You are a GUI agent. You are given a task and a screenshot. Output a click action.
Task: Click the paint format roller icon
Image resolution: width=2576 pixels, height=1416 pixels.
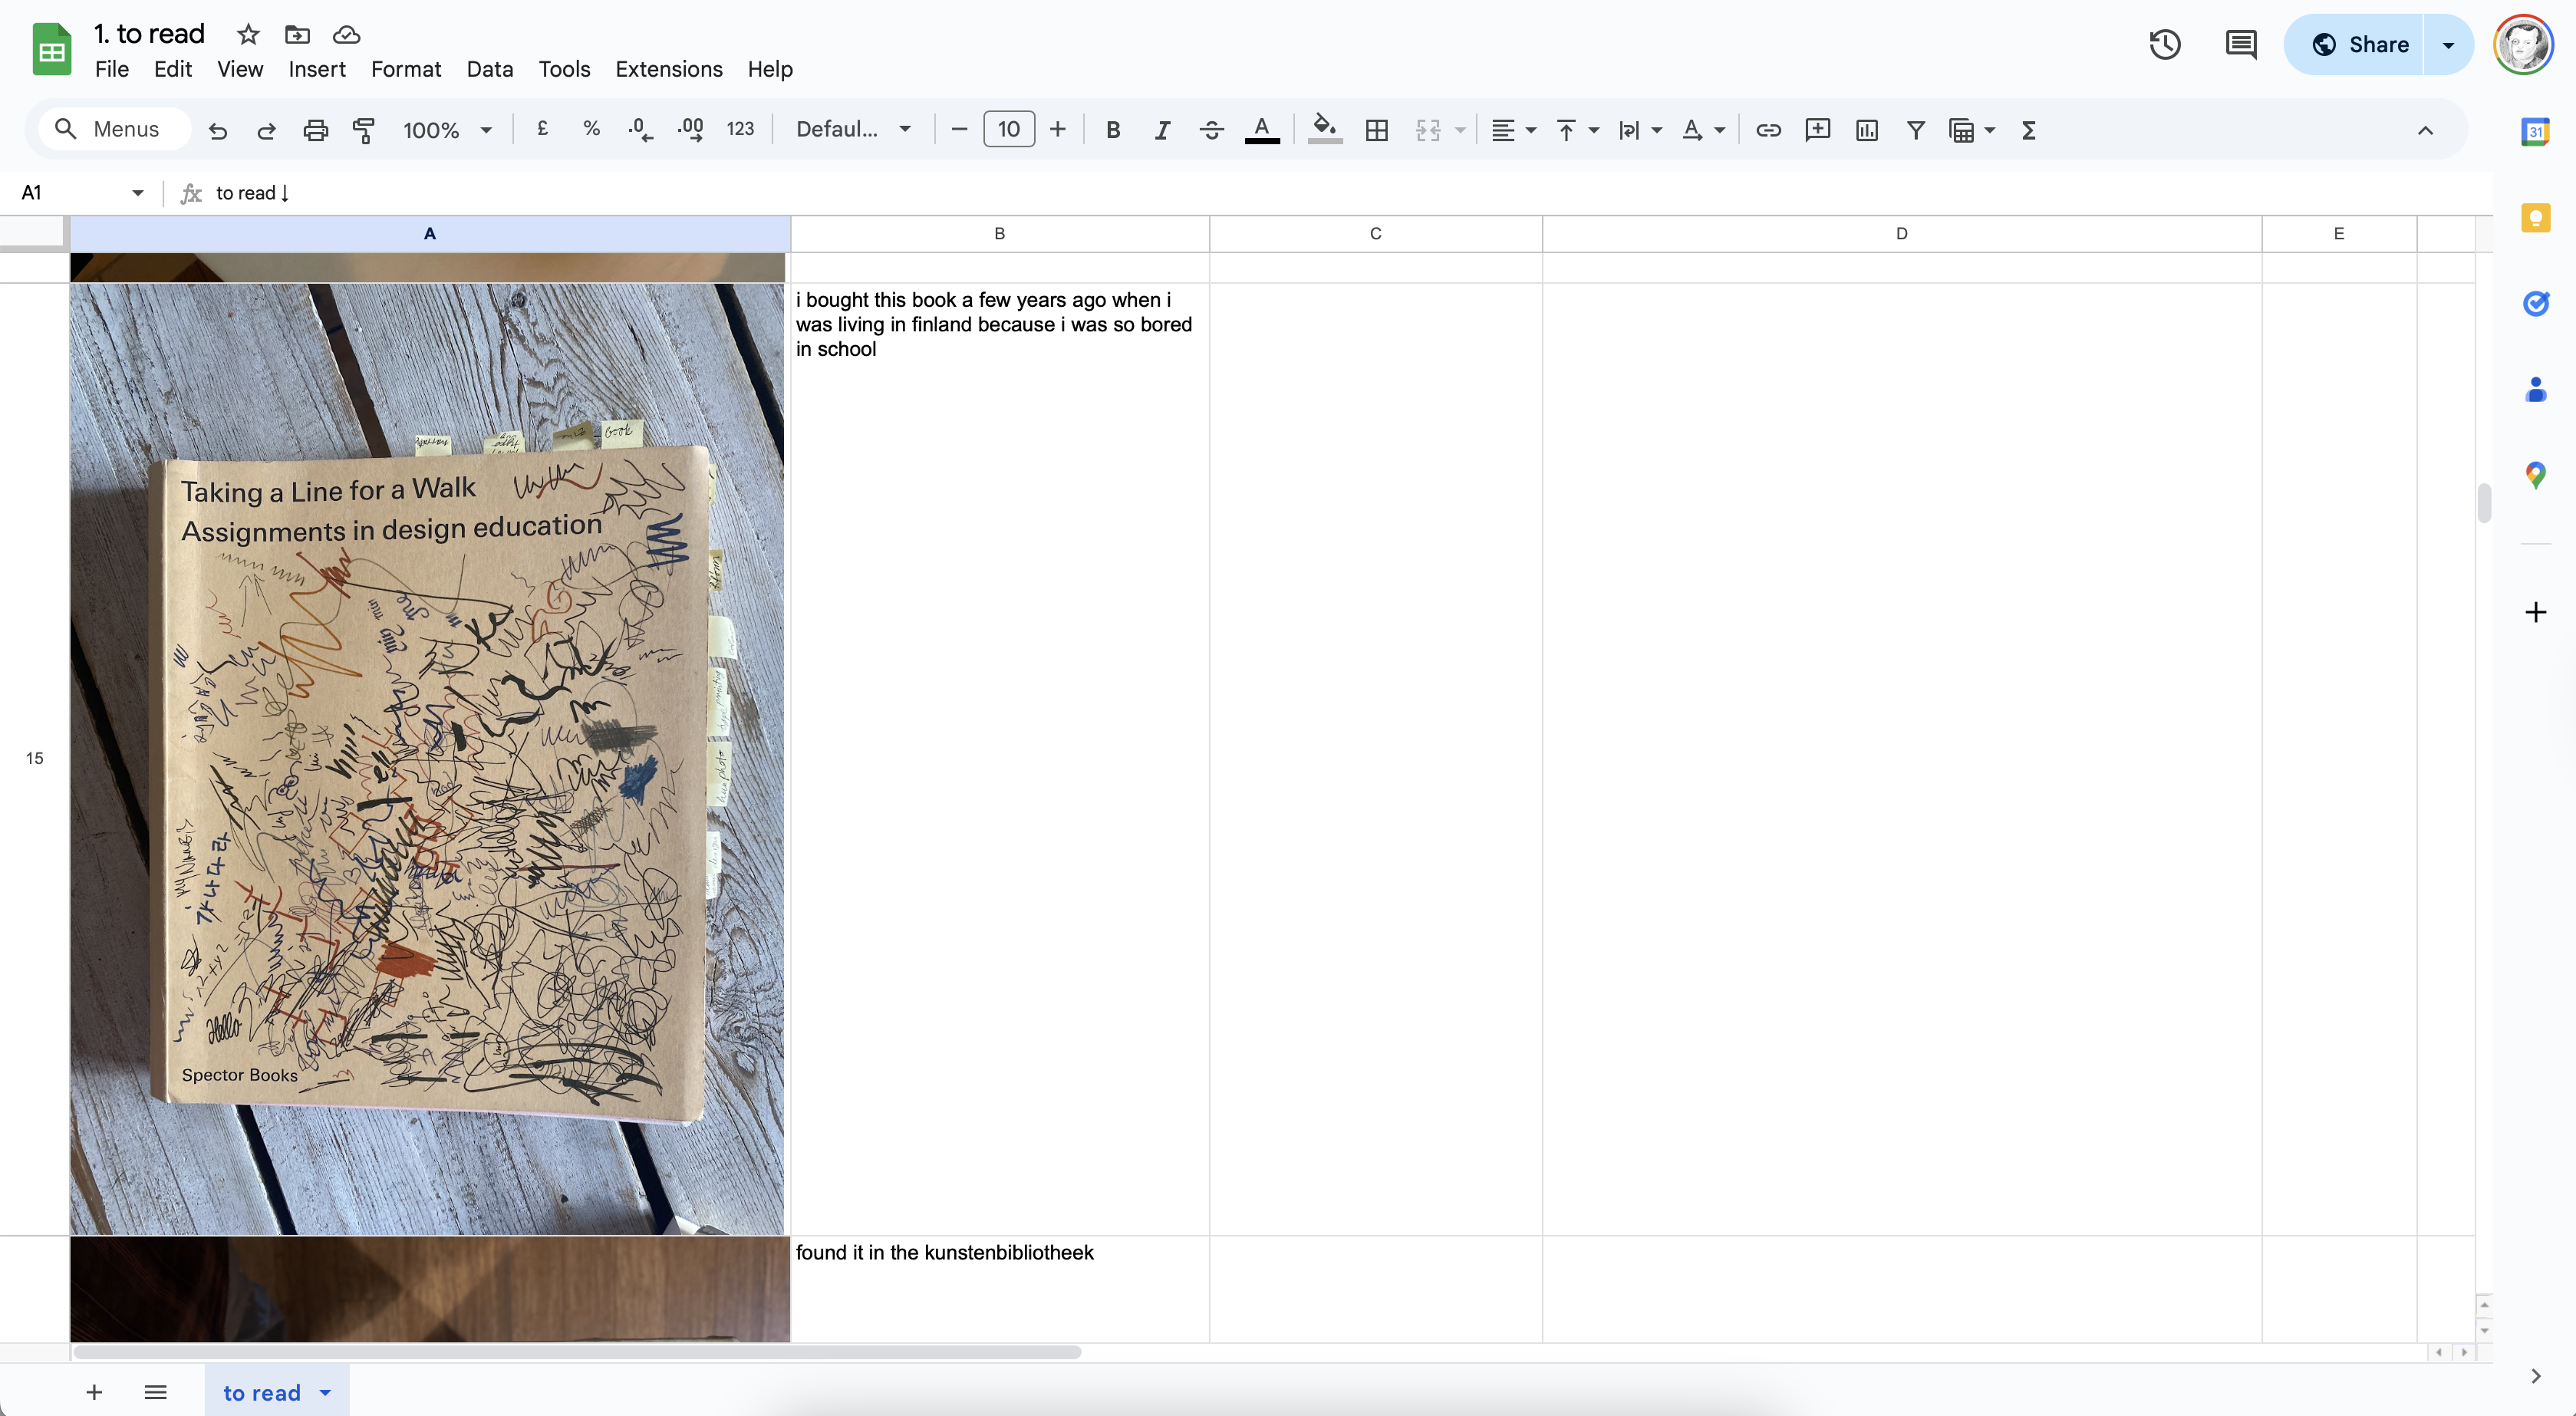(364, 130)
